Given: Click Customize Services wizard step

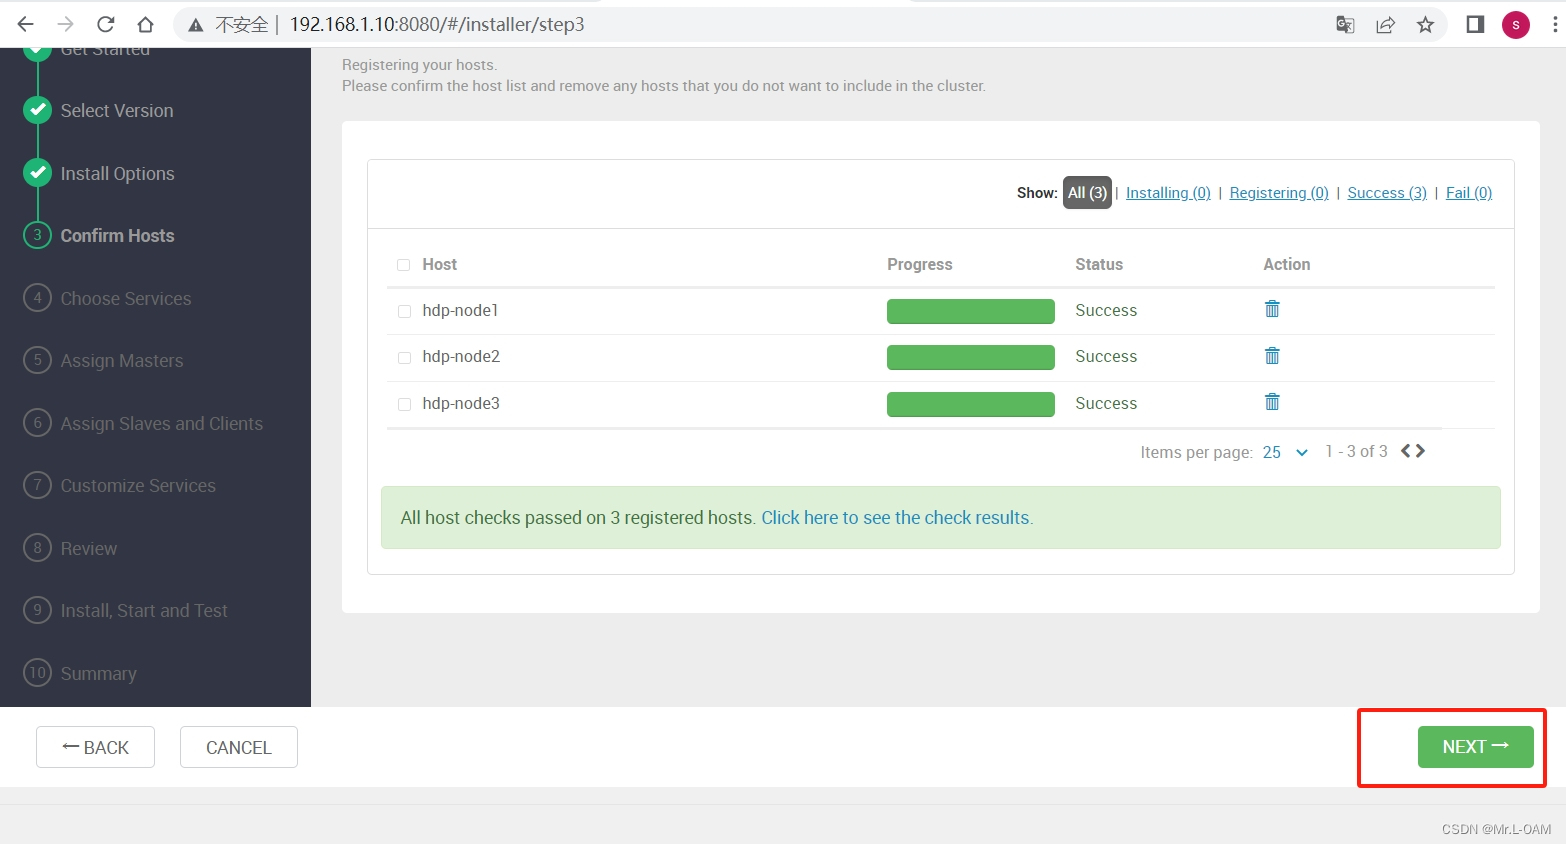Looking at the screenshot, I should 138,486.
